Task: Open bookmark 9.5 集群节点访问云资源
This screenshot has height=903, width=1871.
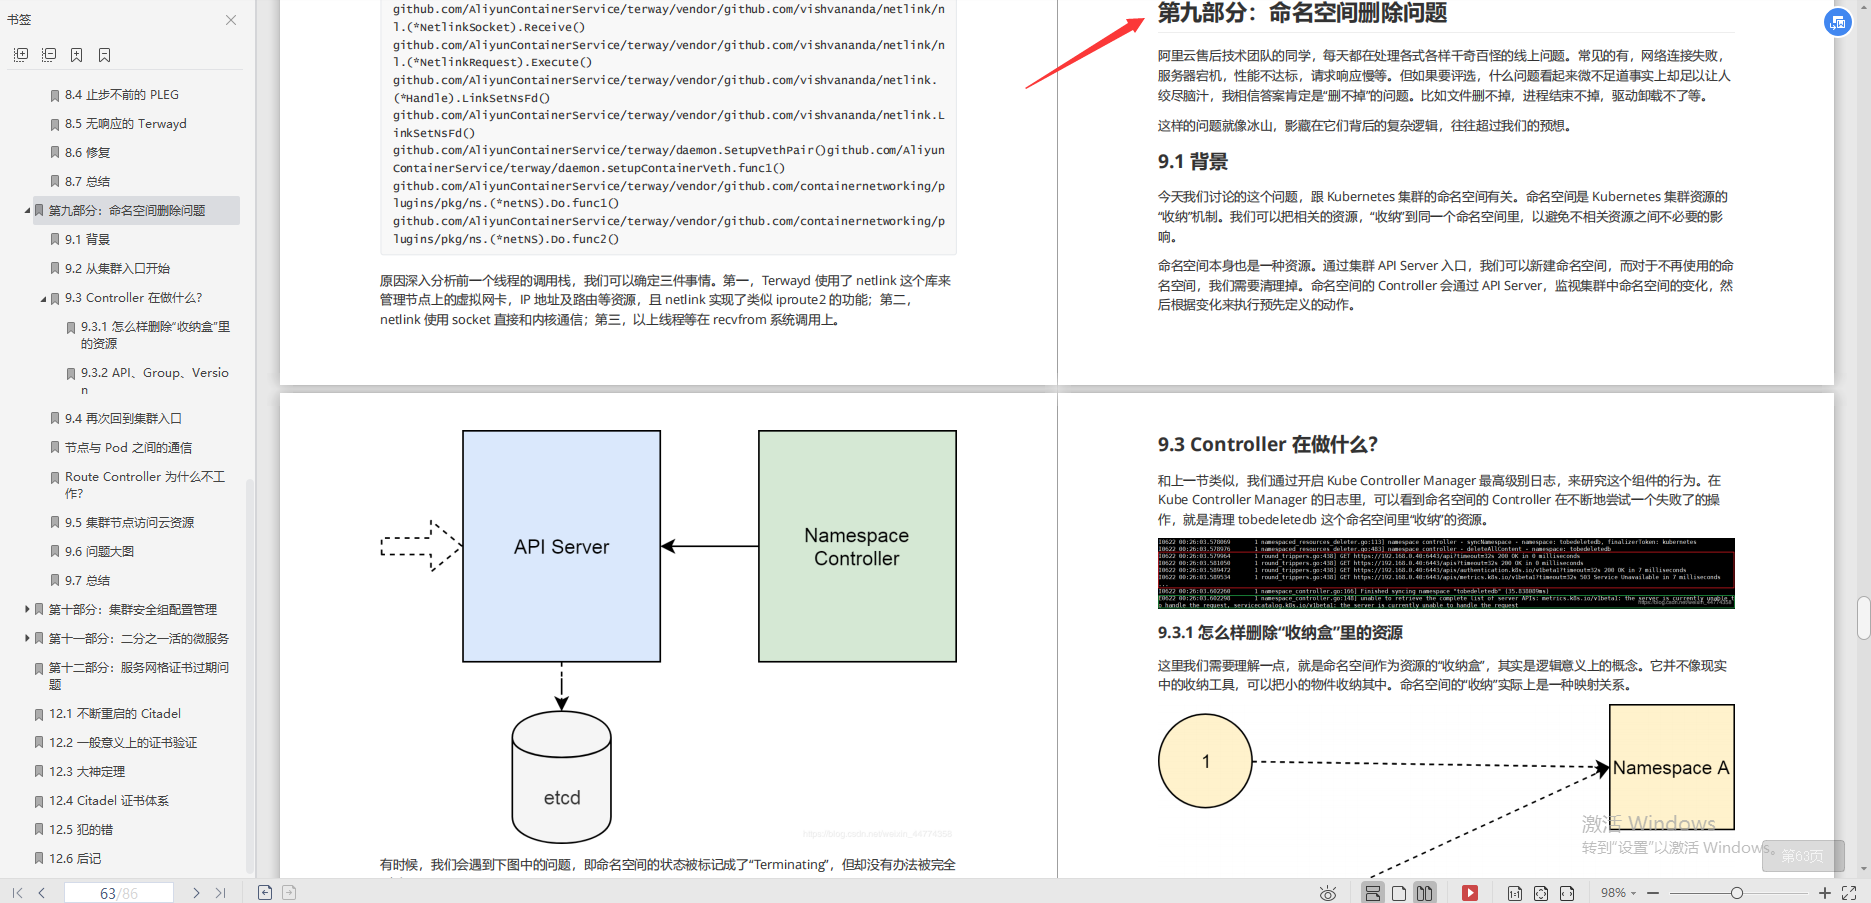Action: pyautogui.click(x=129, y=523)
